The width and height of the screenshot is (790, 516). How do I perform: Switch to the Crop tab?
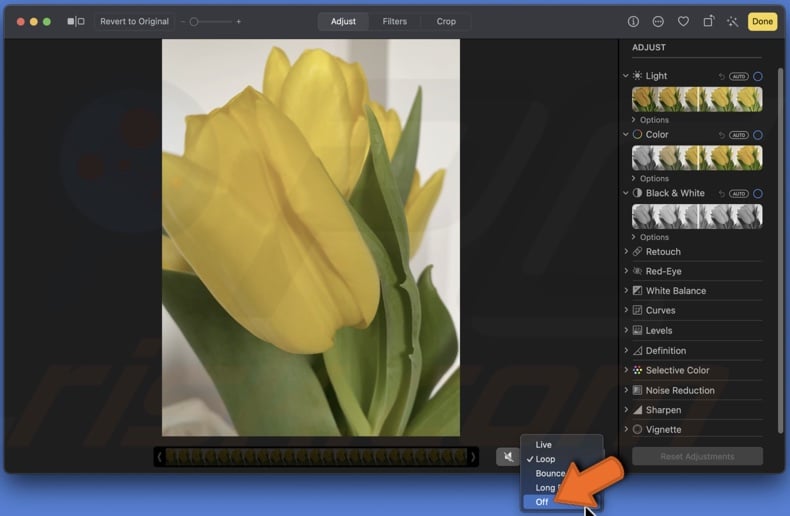tap(446, 21)
